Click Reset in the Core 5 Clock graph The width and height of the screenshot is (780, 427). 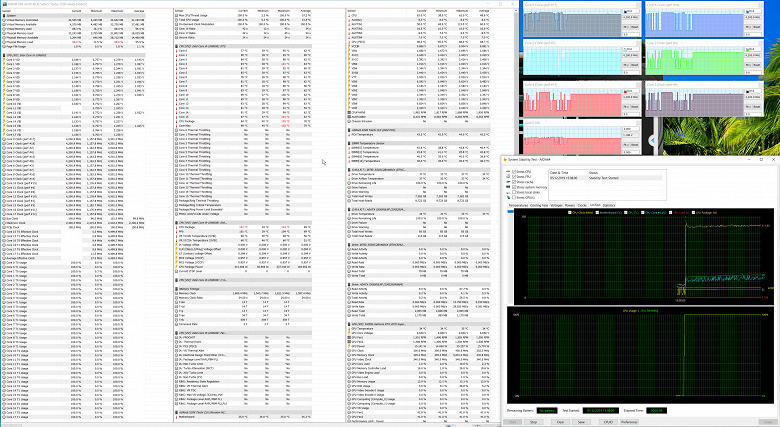pyautogui.click(x=757, y=107)
